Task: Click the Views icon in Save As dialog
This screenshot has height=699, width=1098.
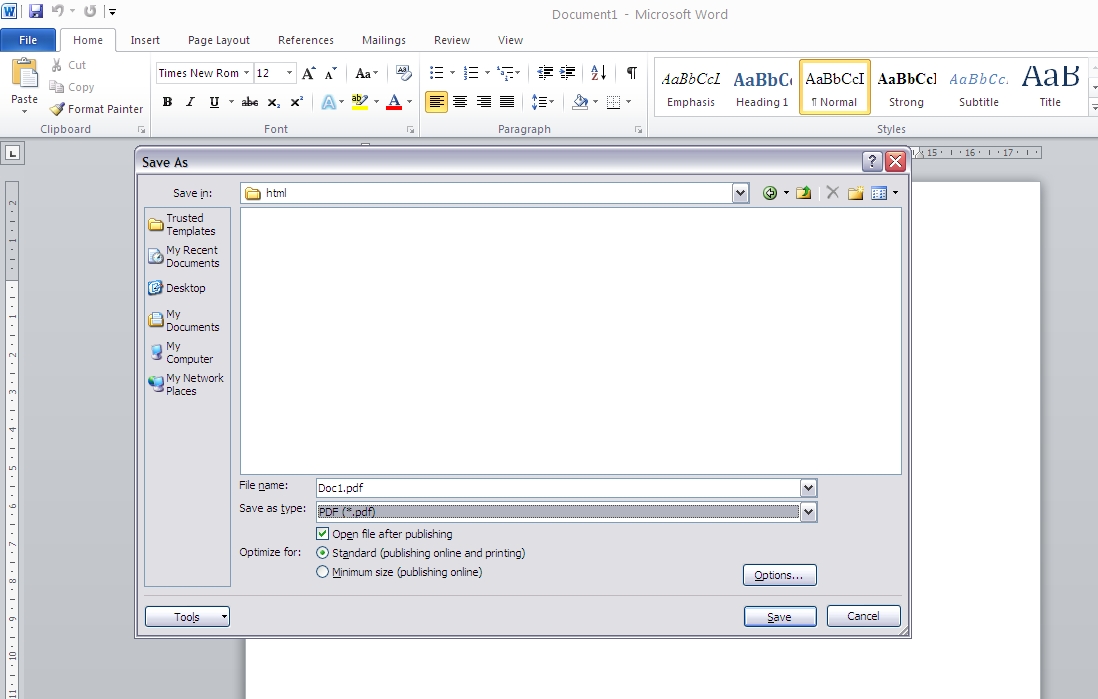Action: click(x=880, y=193)
